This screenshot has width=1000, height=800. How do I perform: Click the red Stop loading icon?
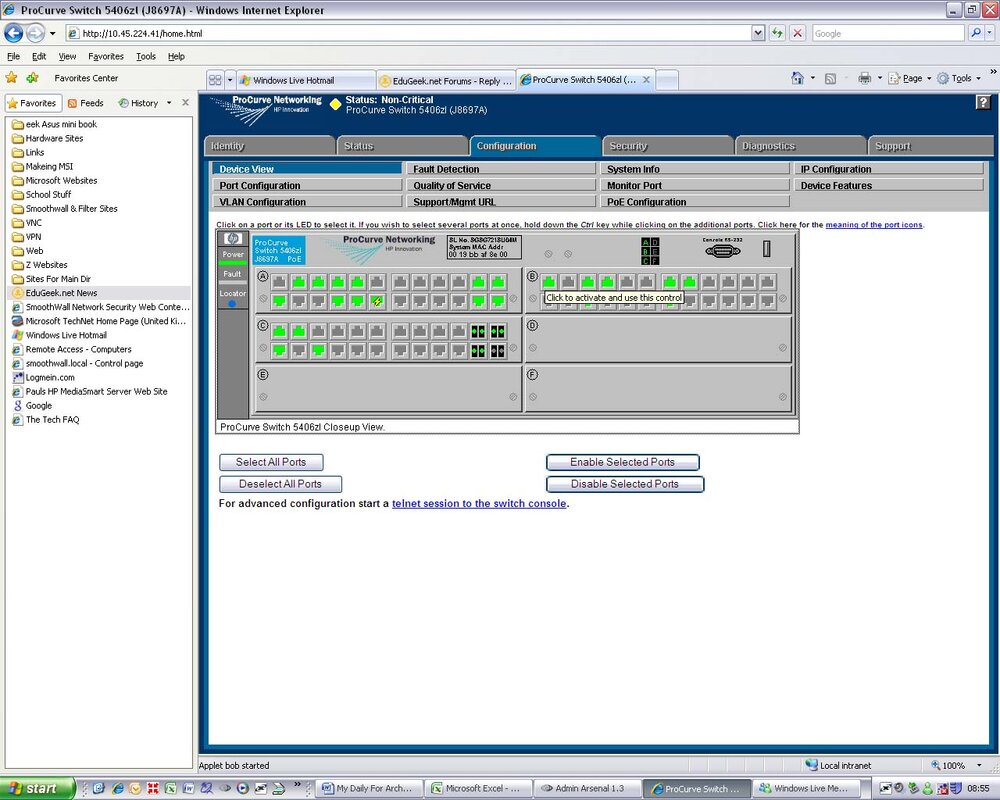(797, 33)
